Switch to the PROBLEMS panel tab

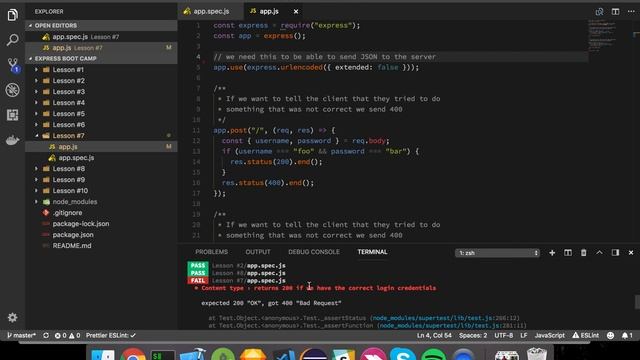pos(211,252)
